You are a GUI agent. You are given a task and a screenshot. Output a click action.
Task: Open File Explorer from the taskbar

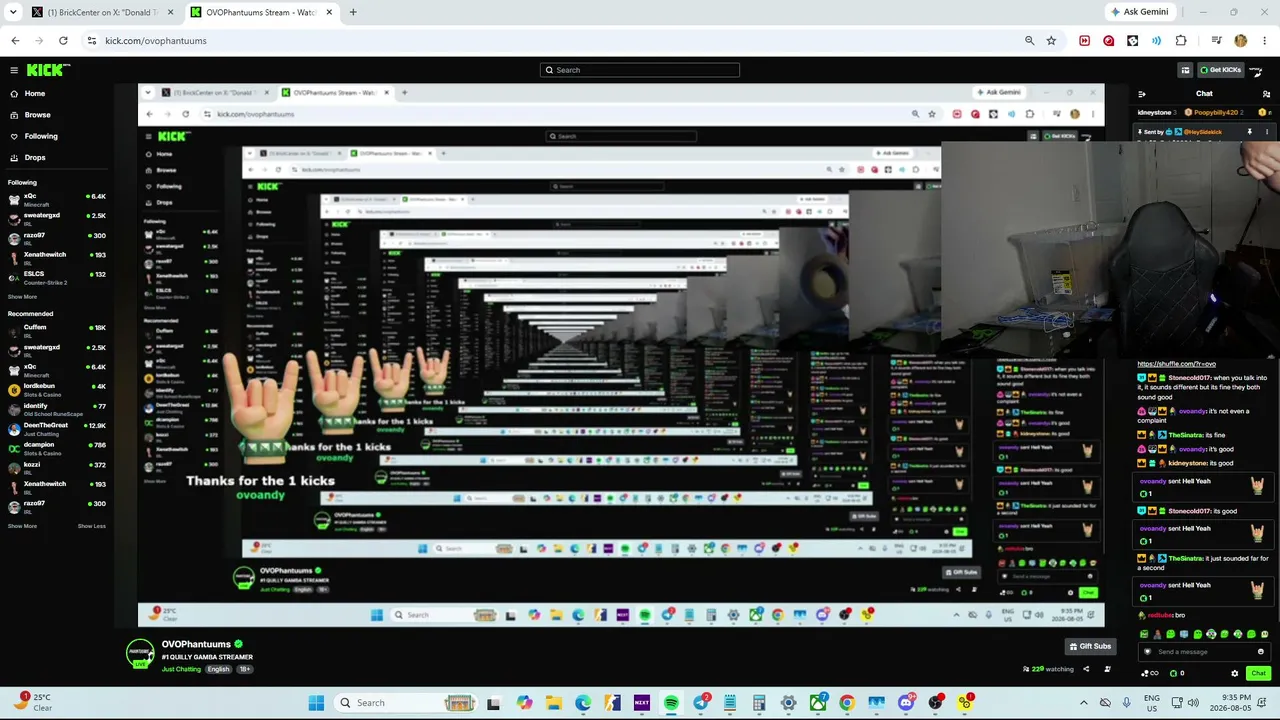tap(554, 703)
